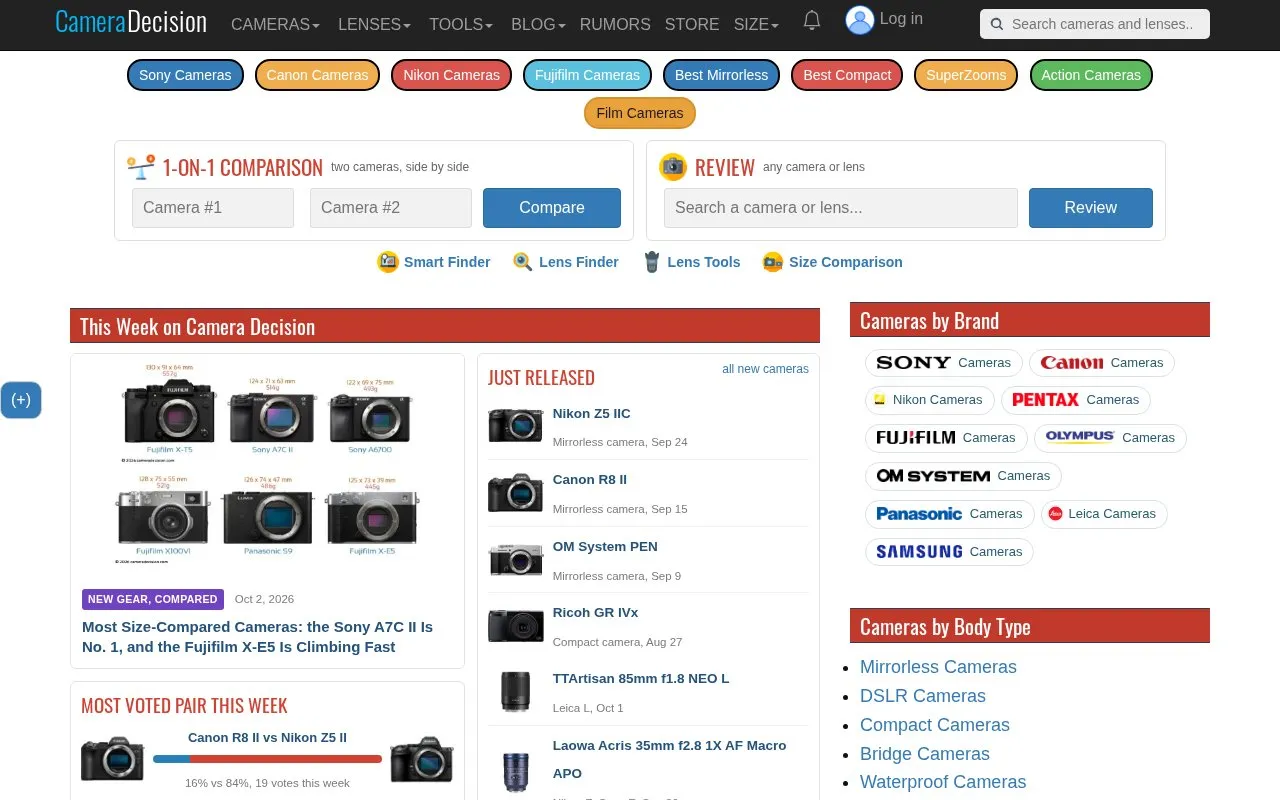The width and height of the screenshot is (1280, 800).
Task: Click the Canon logo in brands
Action: click(1072, 363)
